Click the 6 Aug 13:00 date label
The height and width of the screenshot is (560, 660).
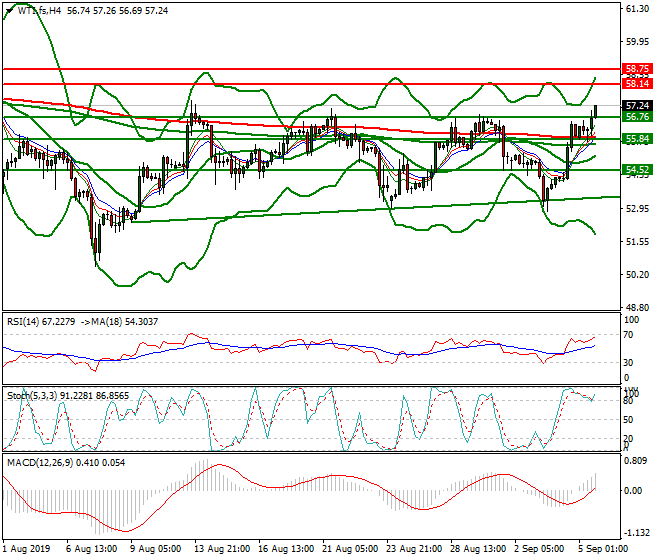[91, 549]
